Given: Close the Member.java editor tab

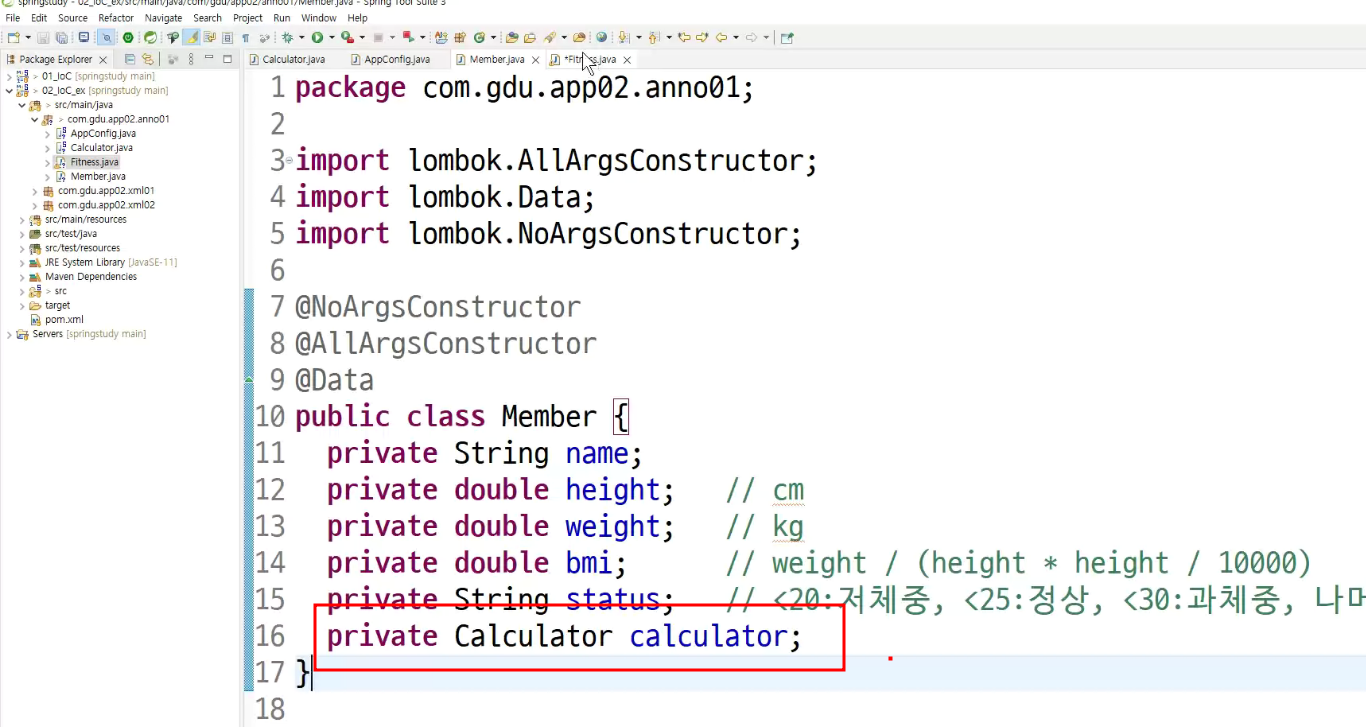Looking at the screenshot, I should coord(535,60).
